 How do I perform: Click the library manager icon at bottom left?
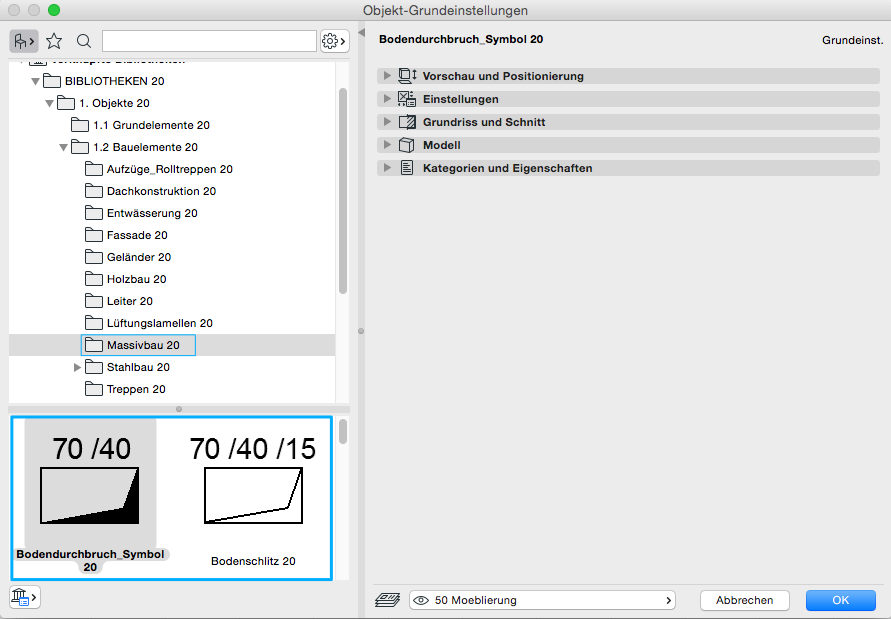[23, 597]
